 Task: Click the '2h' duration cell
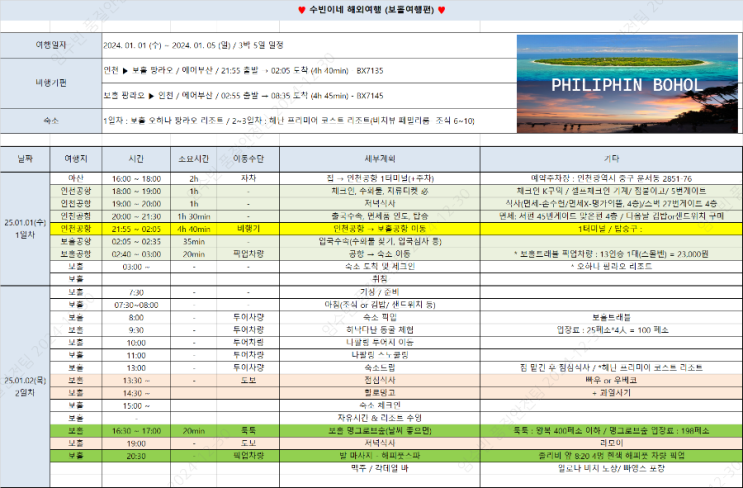[x=193, y=179]
